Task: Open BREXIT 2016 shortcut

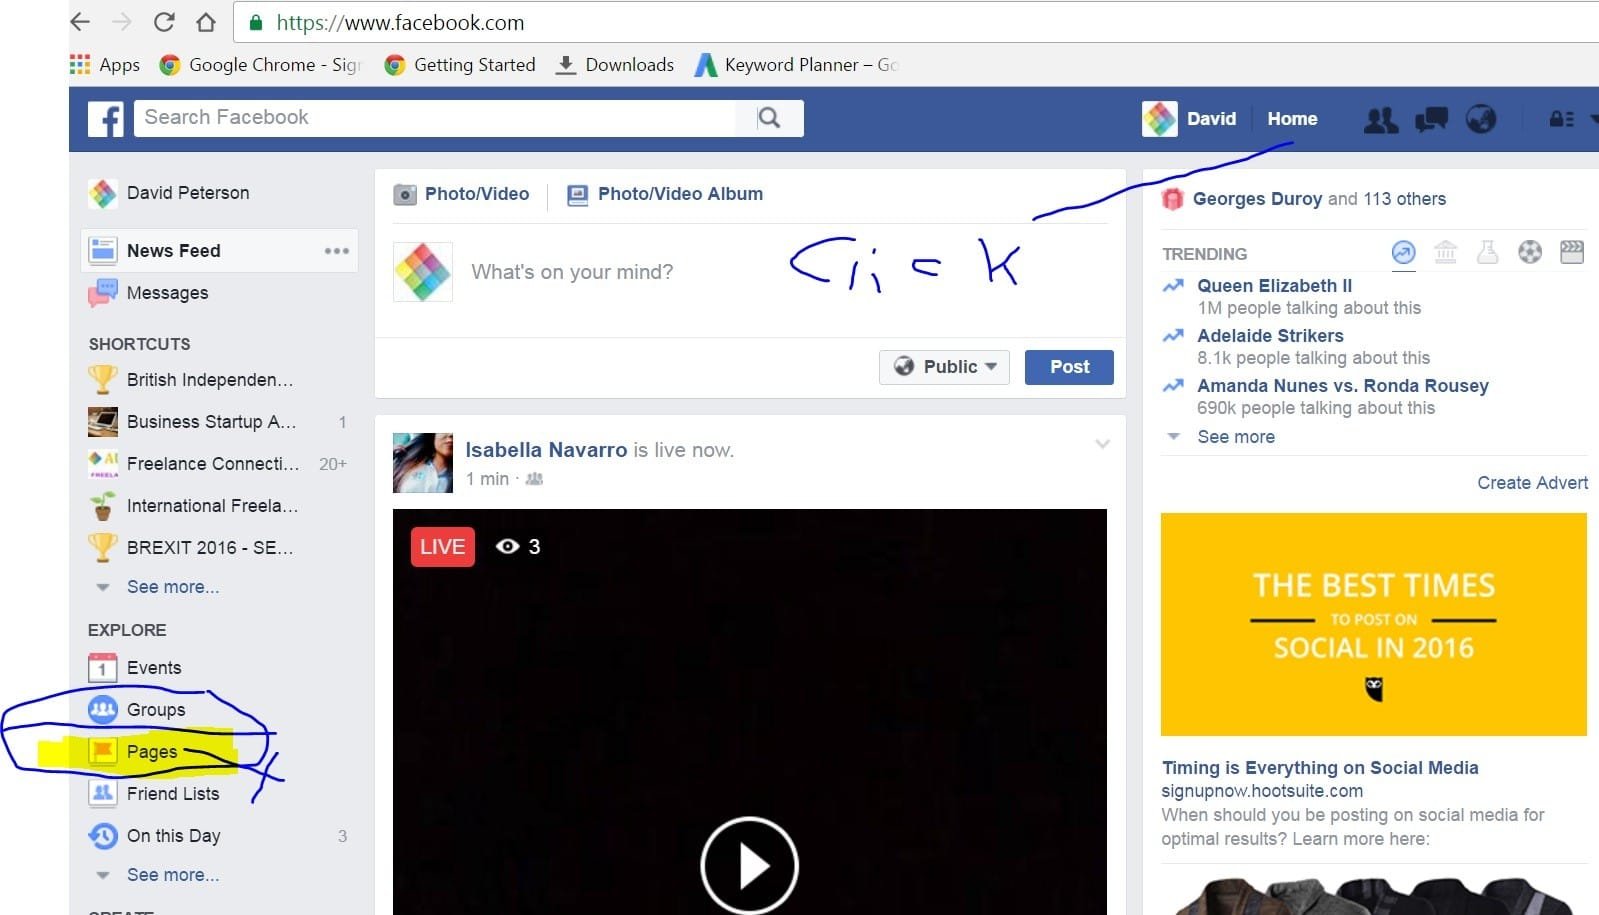Action: click(210, 548)
